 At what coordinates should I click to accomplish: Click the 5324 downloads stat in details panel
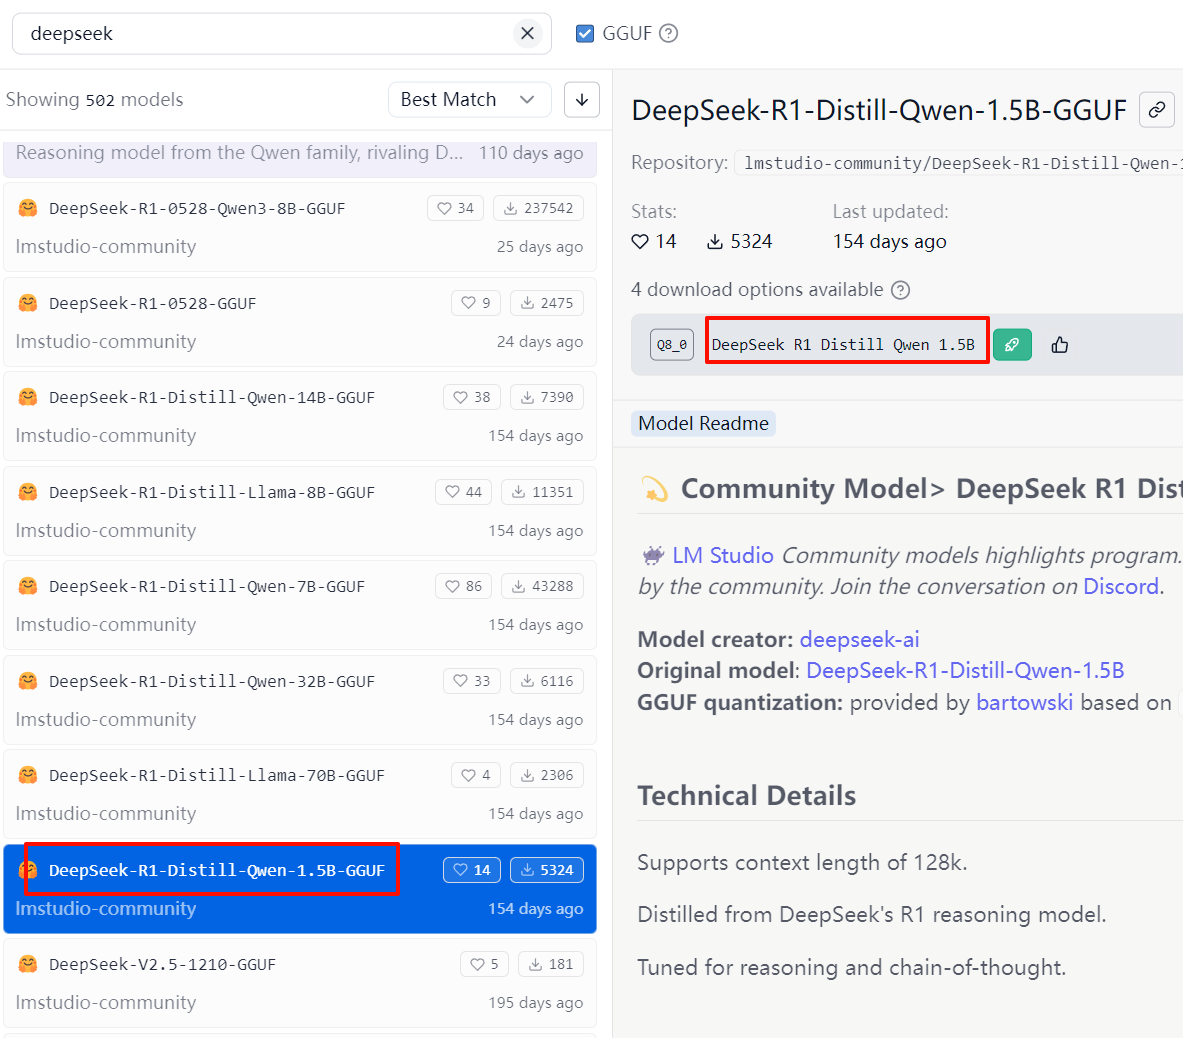point(739,241)
